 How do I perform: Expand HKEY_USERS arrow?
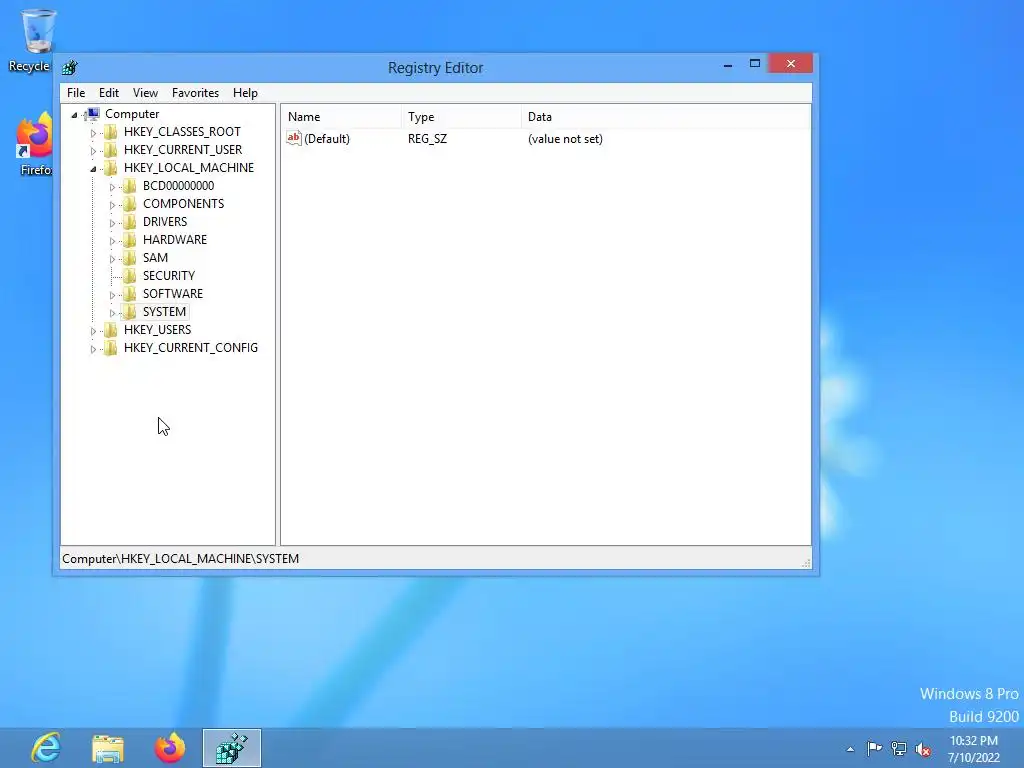[93, 331]
